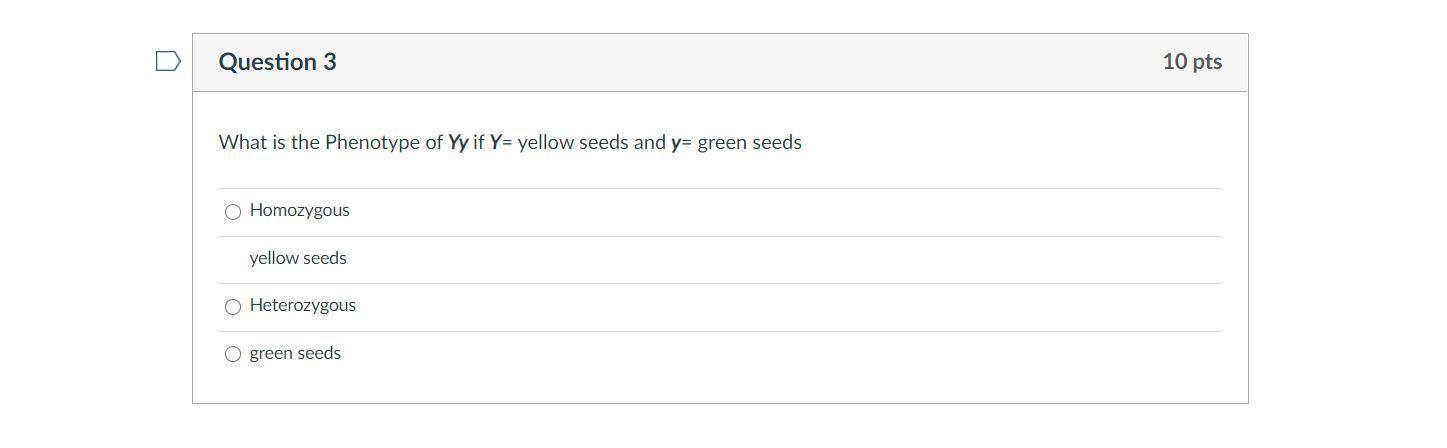Image resolution: width=1447 pixels, height=448 pixels.
Task: Click the bold lowercase y= allele text
Action: point(680,143)
